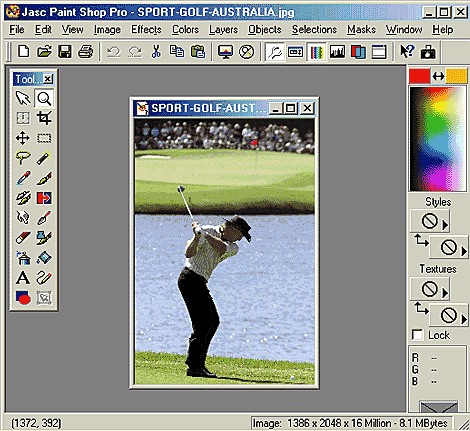Viewport: 470px width, 431px height.
Task: Click the cursor coordinates in status bar
Action: [x=36, y=423]
